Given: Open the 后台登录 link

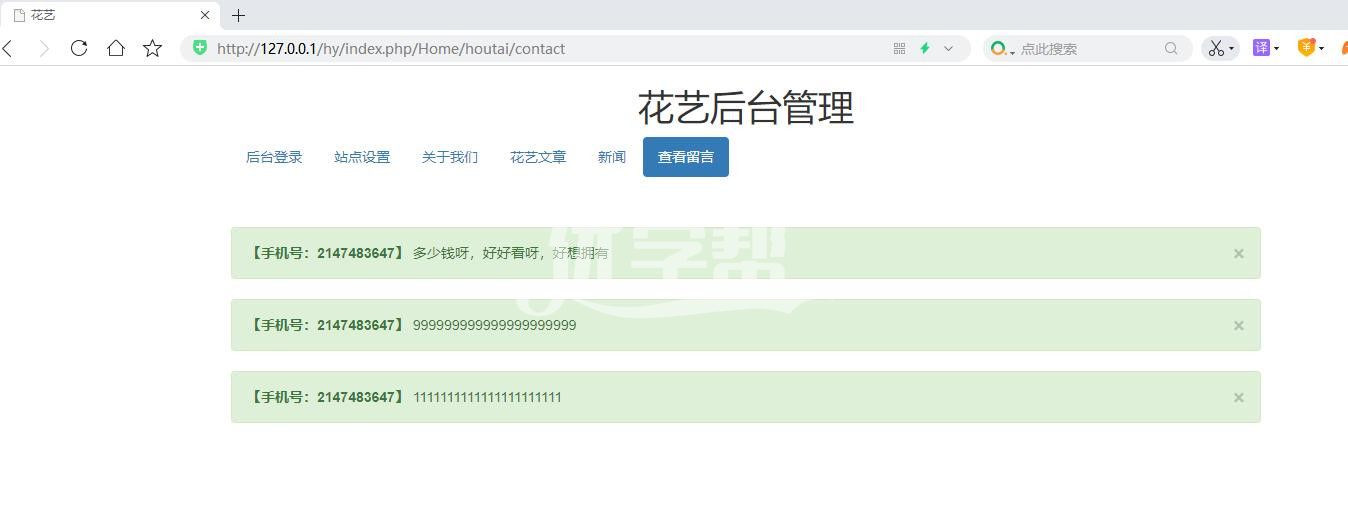Looking at the screenshot, I should click(x=274, y=157).
